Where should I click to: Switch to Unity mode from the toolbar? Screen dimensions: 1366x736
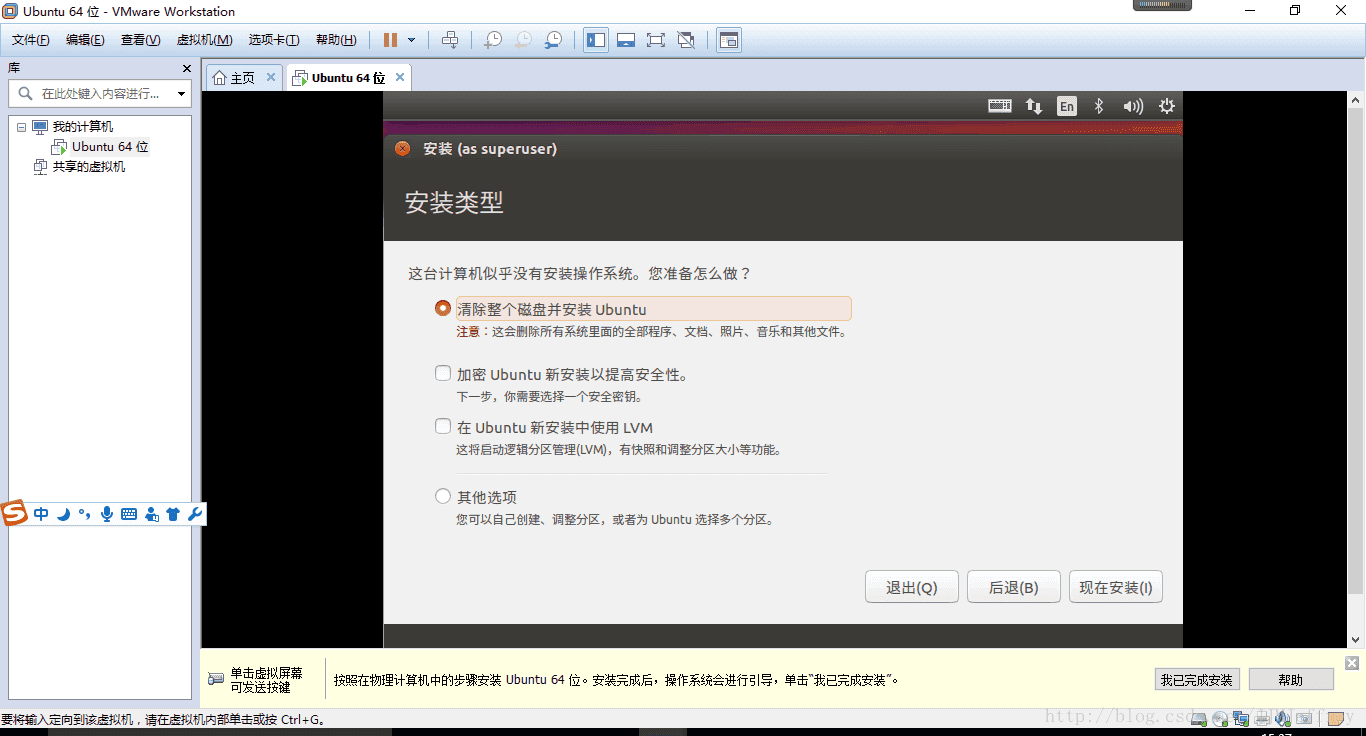click(x=686, y=40)
